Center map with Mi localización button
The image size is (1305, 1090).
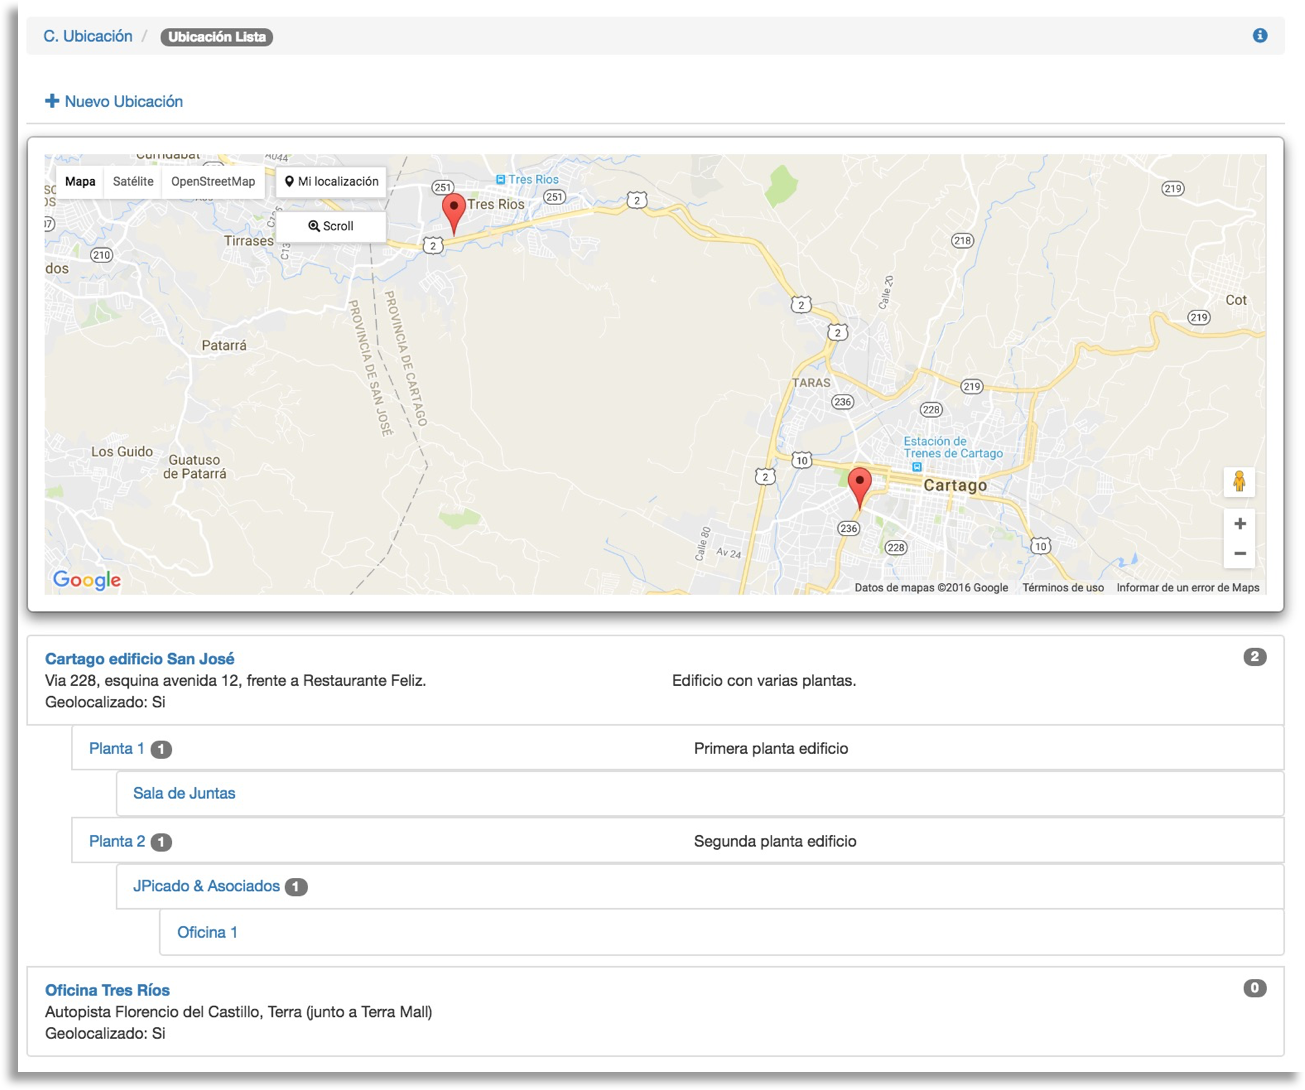point(331,182)
